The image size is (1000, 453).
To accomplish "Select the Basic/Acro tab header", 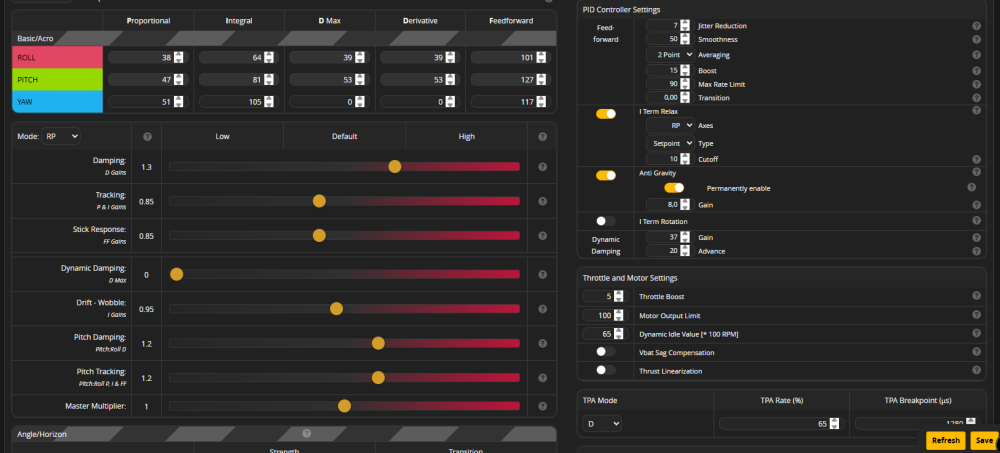I will coord(37,38).
